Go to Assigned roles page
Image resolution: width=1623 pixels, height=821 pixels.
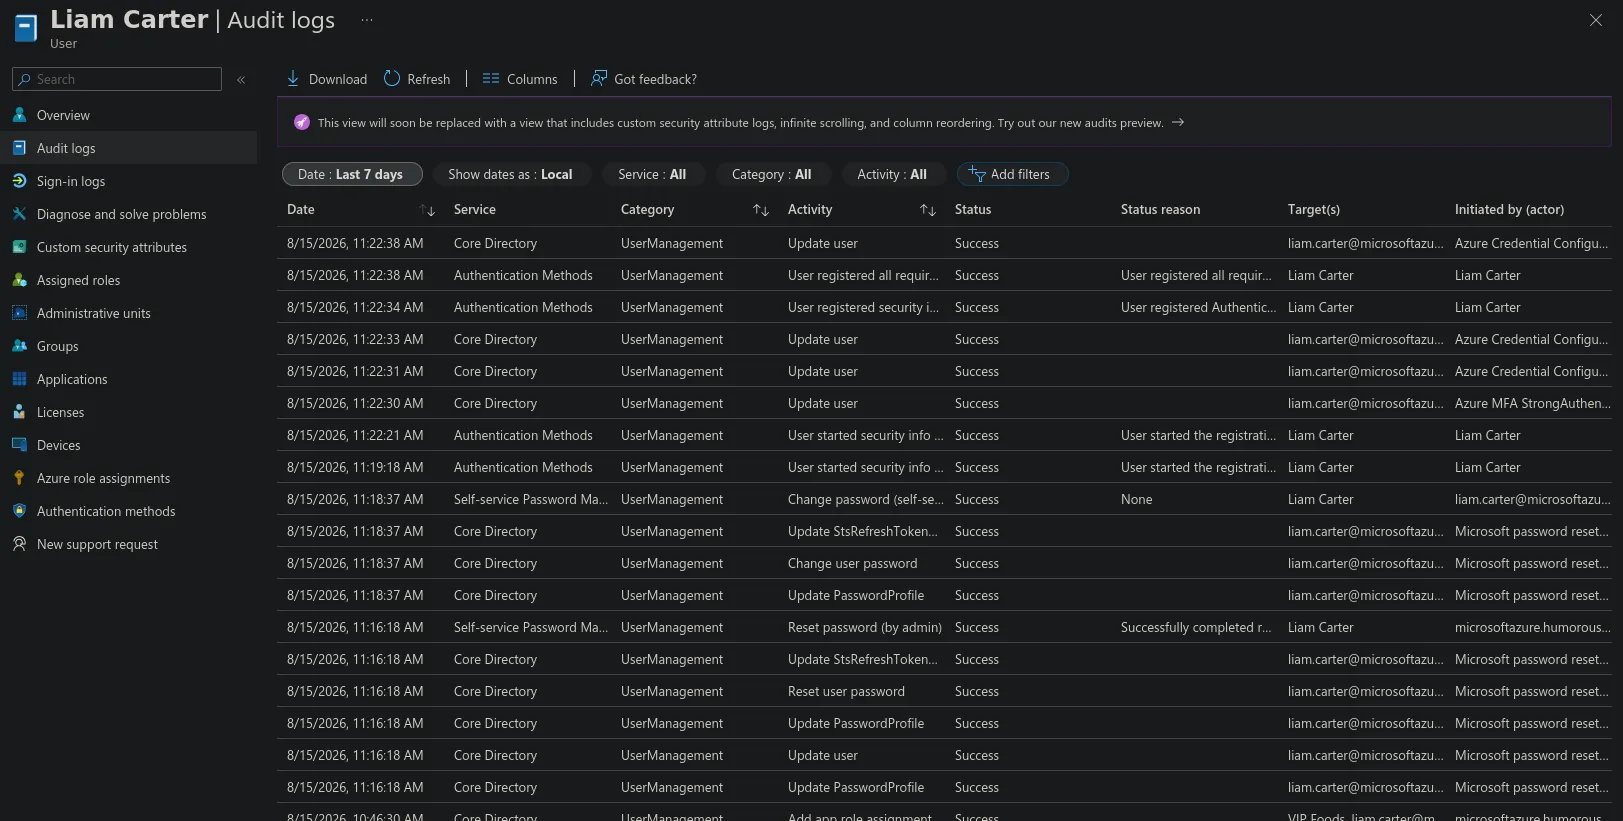click(x=128, y=280)
